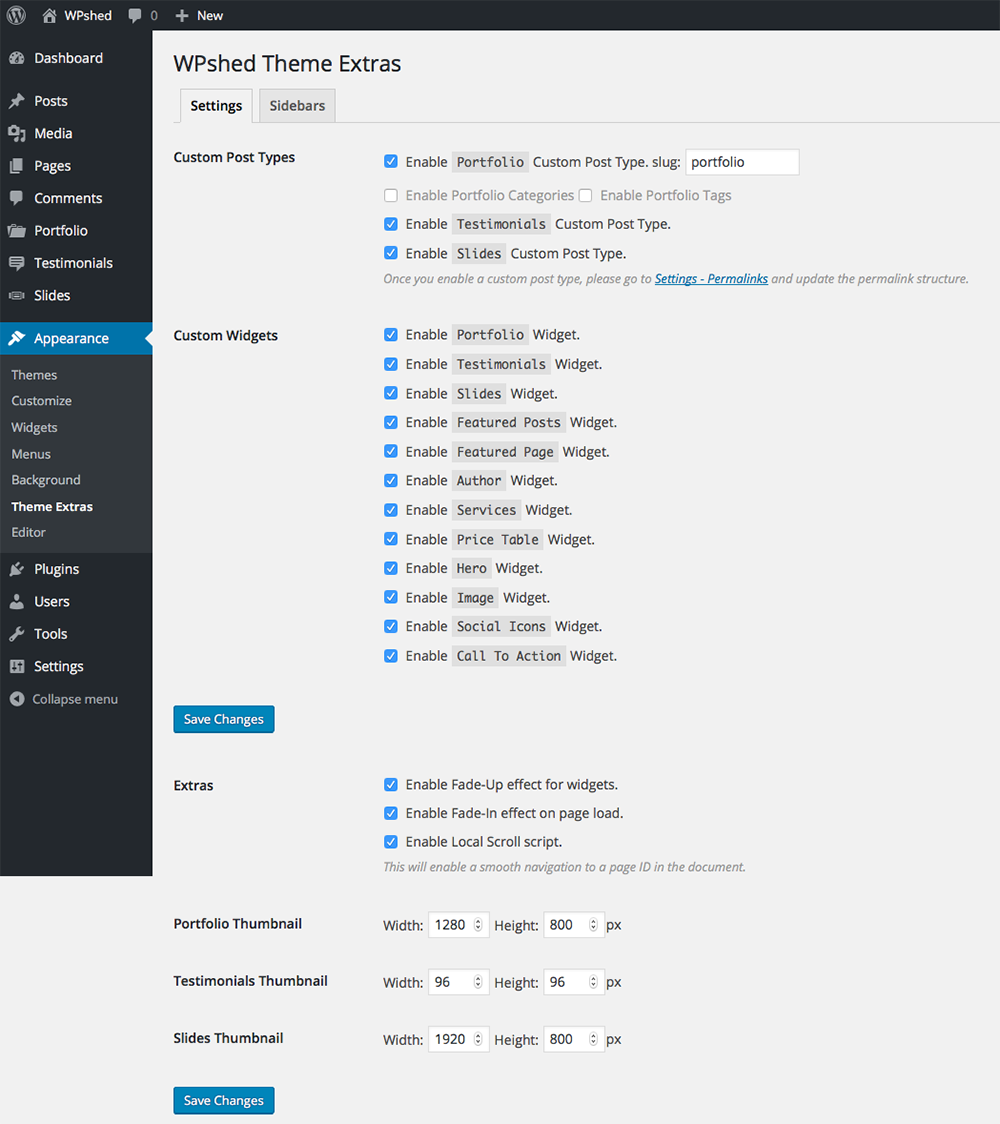Open Background submenu item
This screenshot has height=1124, width=1000.
pyautogui.click(x=46, y=480)
